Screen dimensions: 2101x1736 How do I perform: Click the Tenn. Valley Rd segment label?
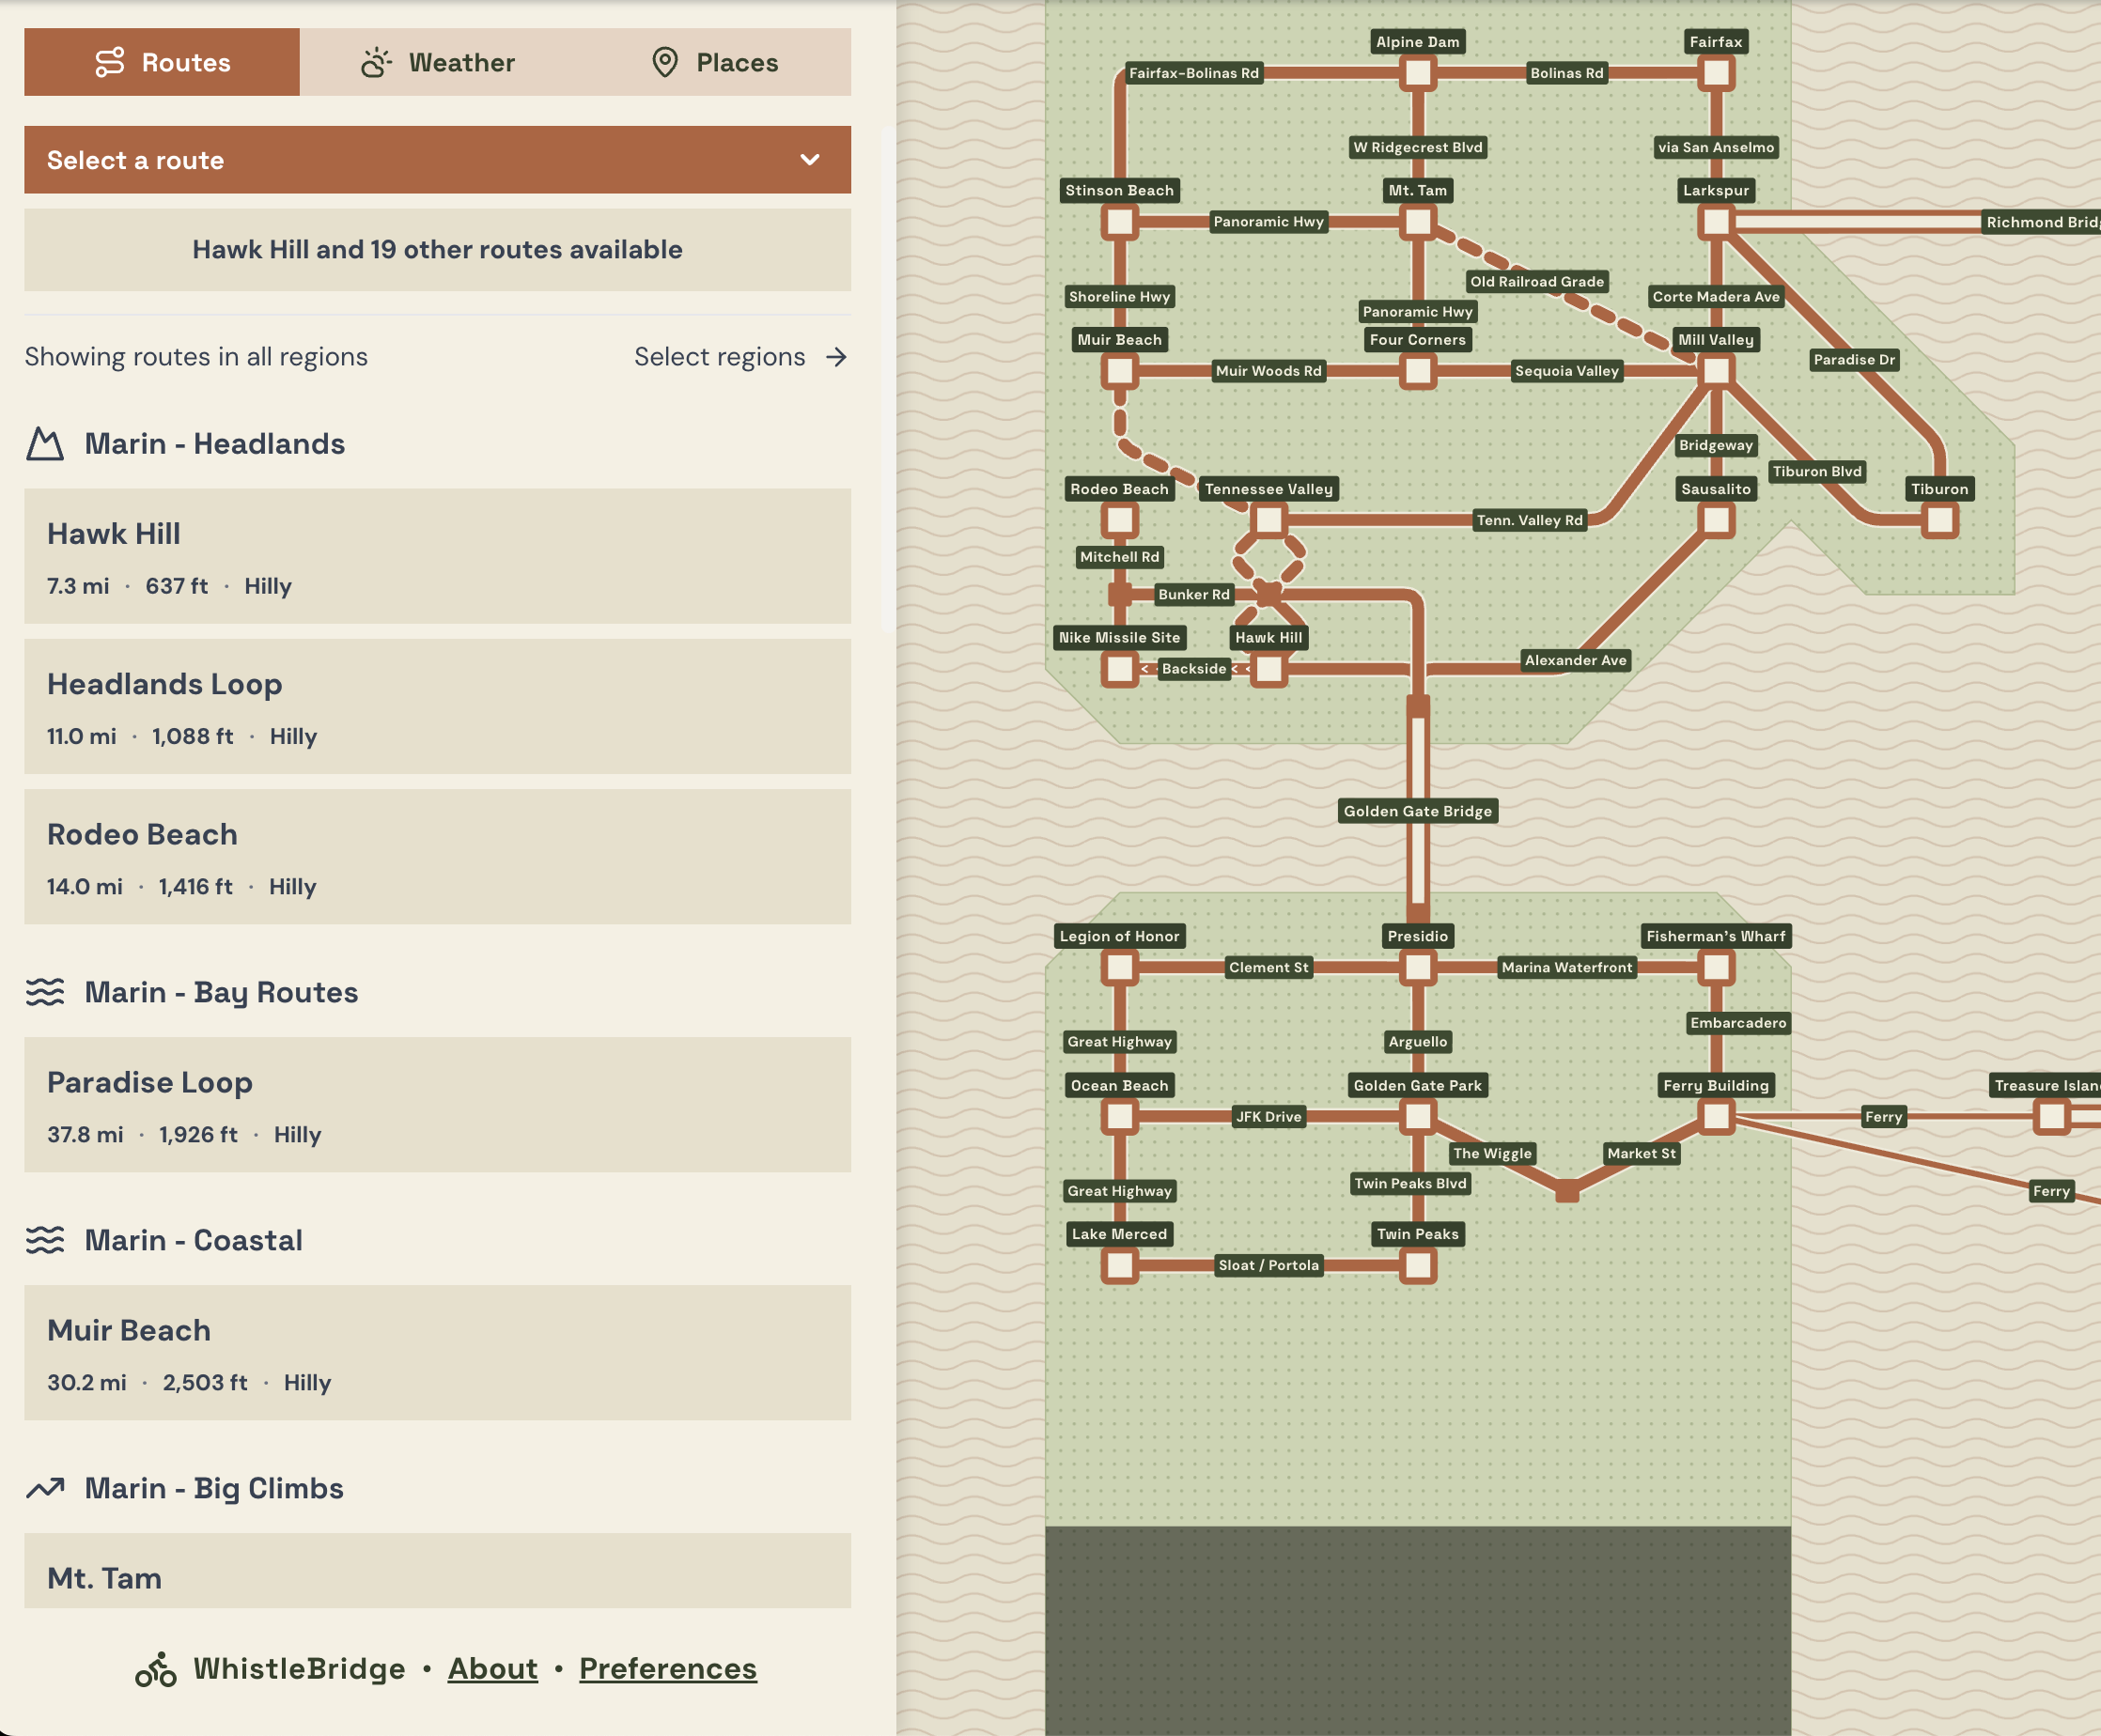tap(1530, 520)
